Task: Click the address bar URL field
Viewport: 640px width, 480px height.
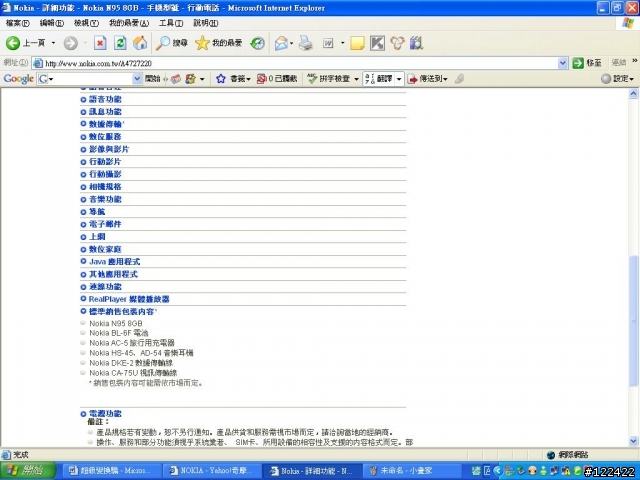Action: [x=300, y=63]
